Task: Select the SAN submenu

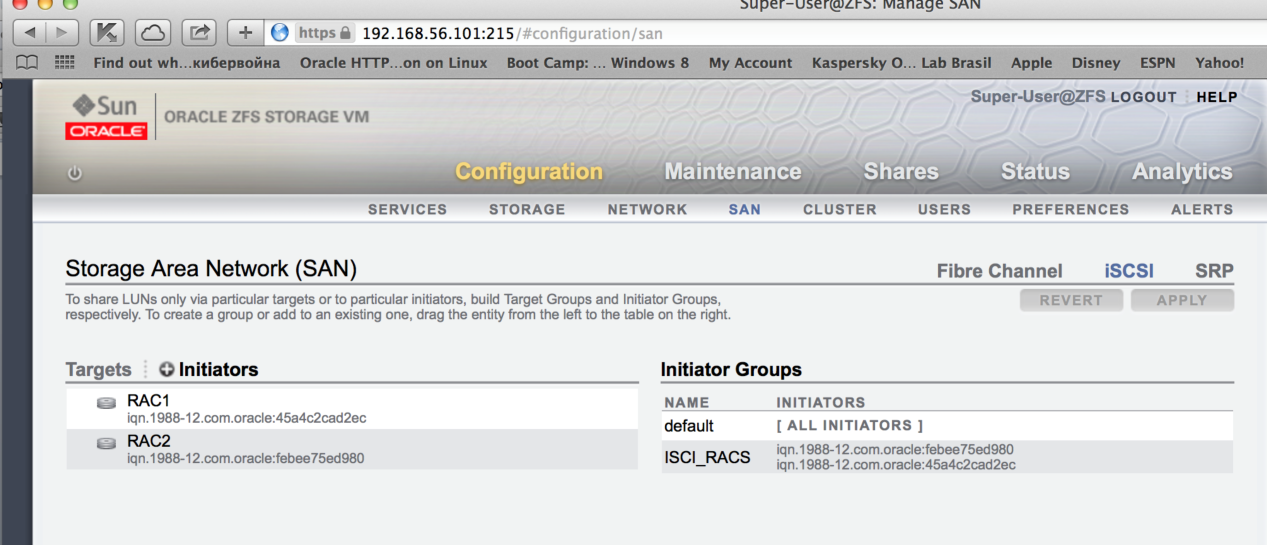Action: [745, 209]
